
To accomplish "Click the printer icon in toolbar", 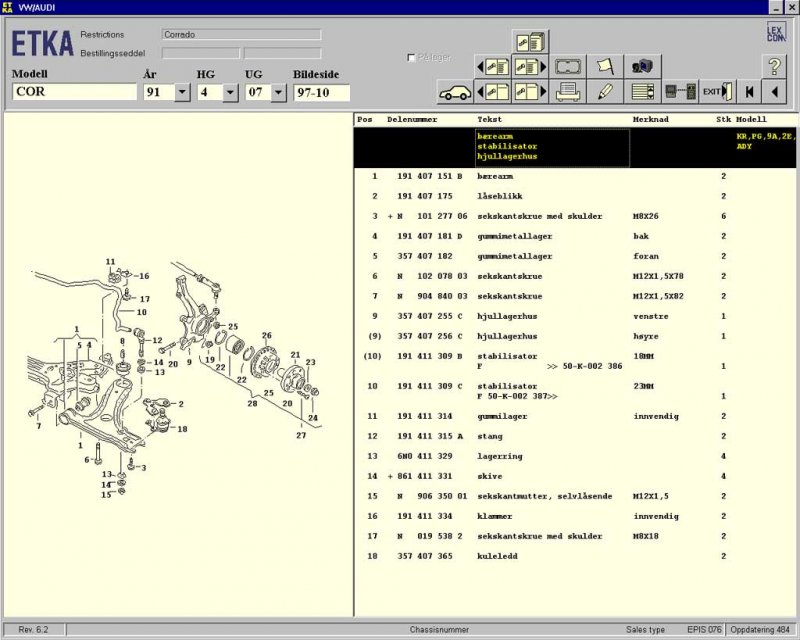I will tap(569, 92).
